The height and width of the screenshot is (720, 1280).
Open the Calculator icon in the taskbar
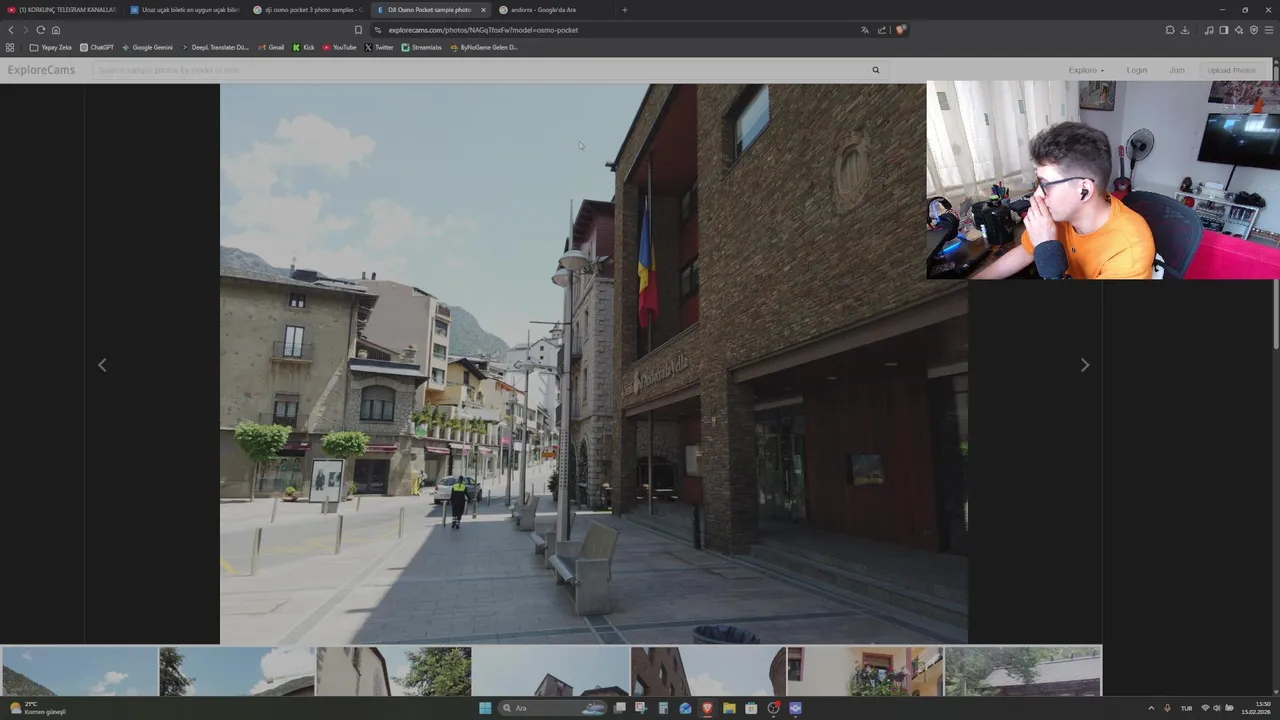tap(663, 708)
